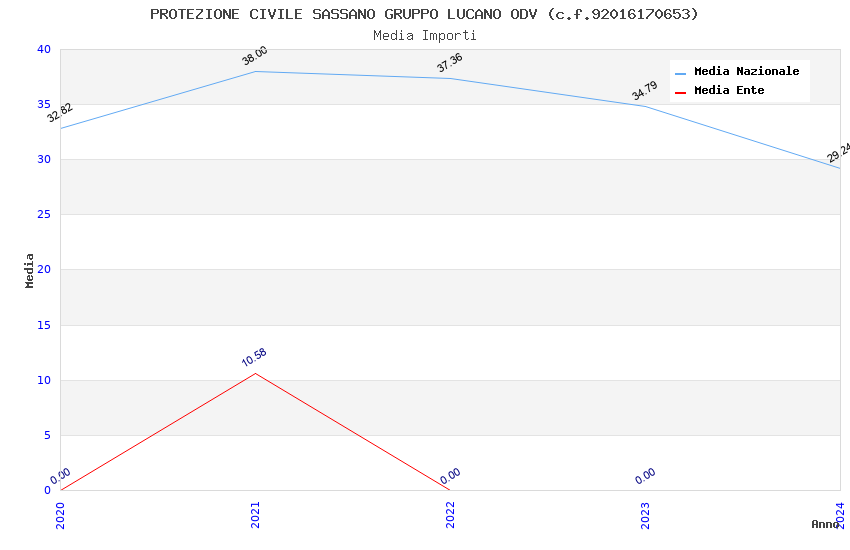Screen dimensions: 850x550
Task: Click the 40 value on the y-axis
Action: tap(43, 50)
